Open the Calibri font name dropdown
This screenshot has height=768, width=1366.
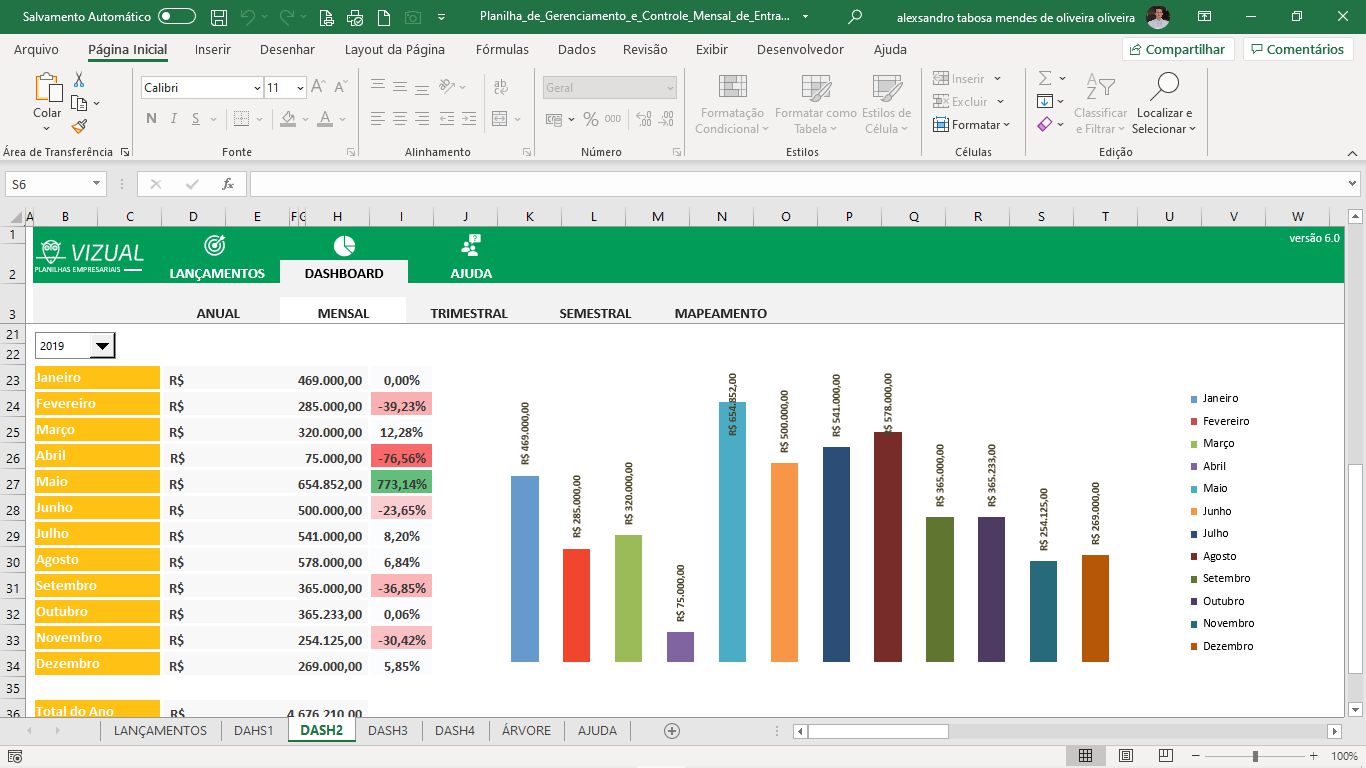tap(257, 88)
